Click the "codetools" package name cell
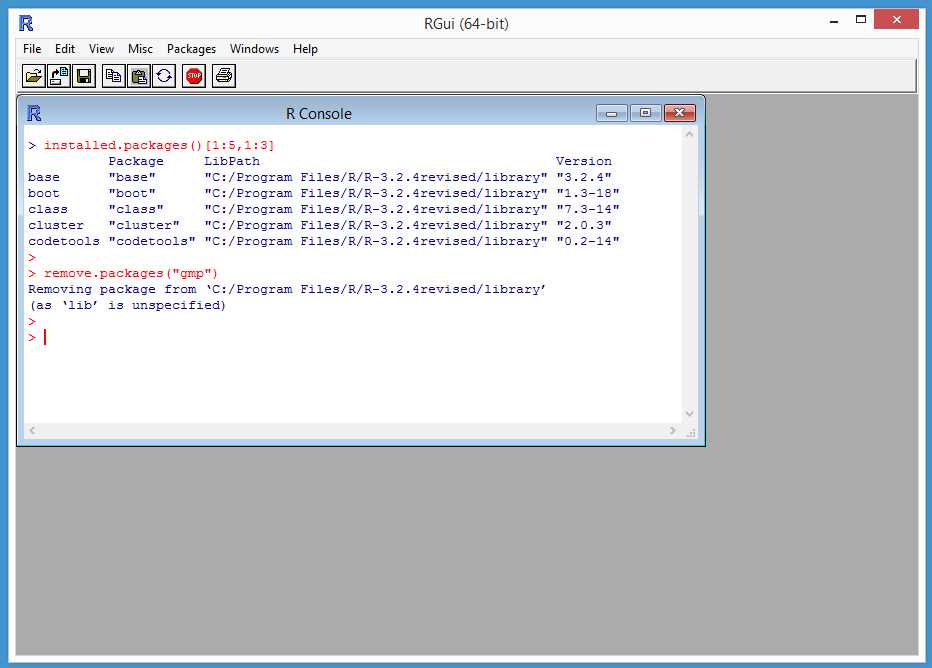 click(x=152, y=241)
